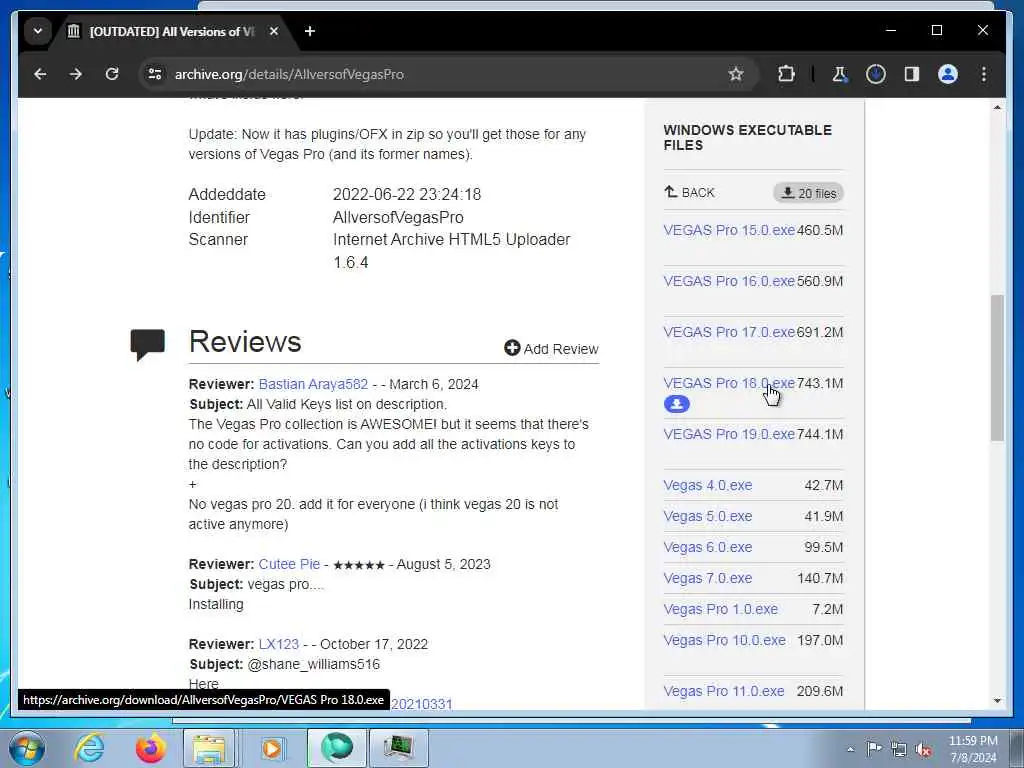The image size is (1024, 768).
Task: Open the Windows Start menu
Action: coord(26,748)
